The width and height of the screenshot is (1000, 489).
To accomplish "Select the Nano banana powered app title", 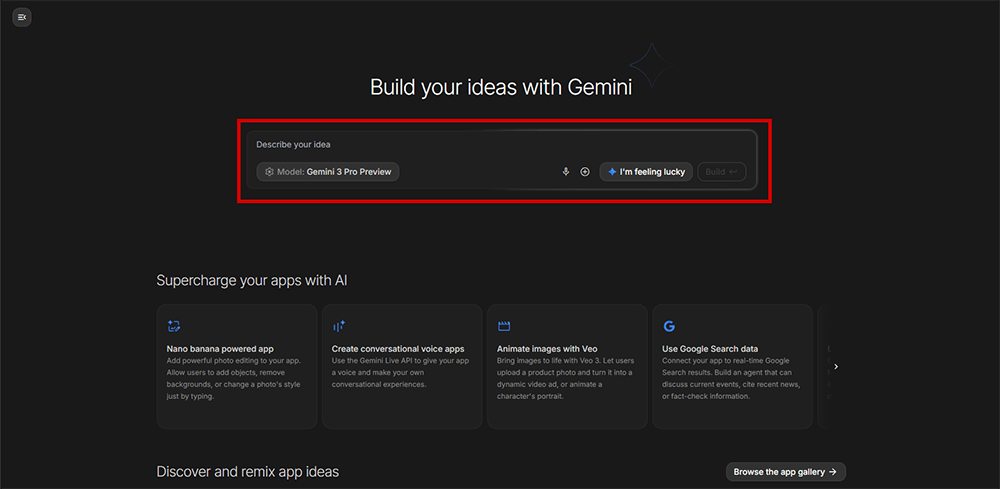I will [x=220, y=349].
